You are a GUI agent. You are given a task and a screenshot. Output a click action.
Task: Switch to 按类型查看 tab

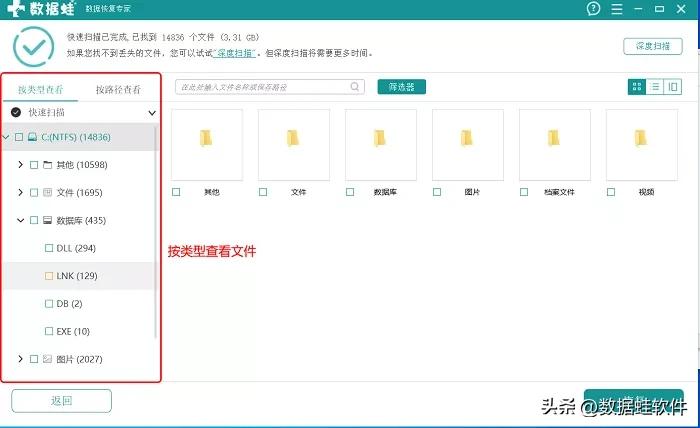click(41, 90)
